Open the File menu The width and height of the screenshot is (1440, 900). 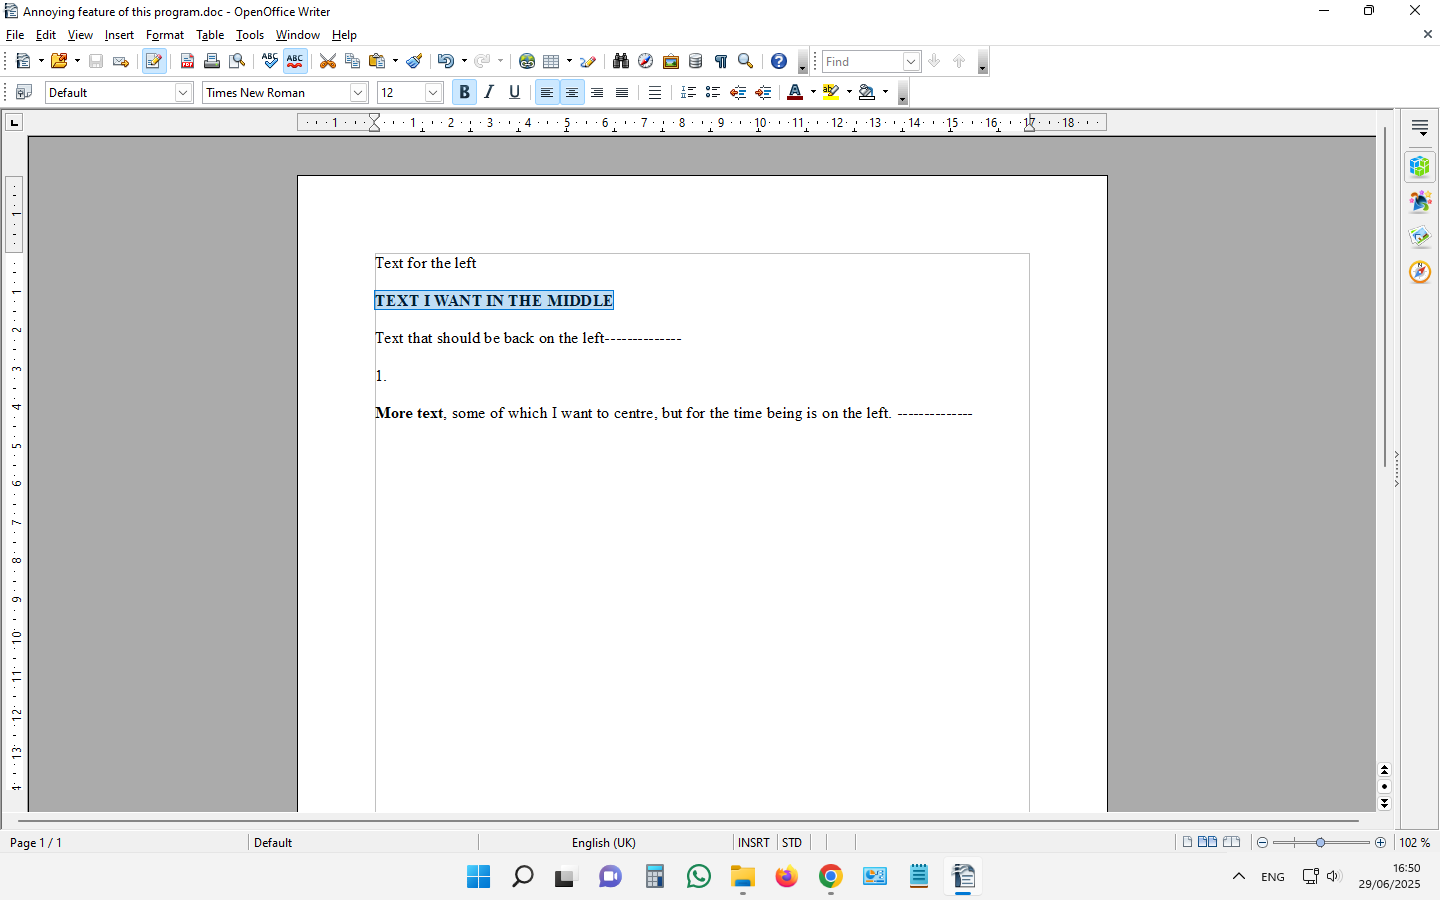click(x=15, y=35)
